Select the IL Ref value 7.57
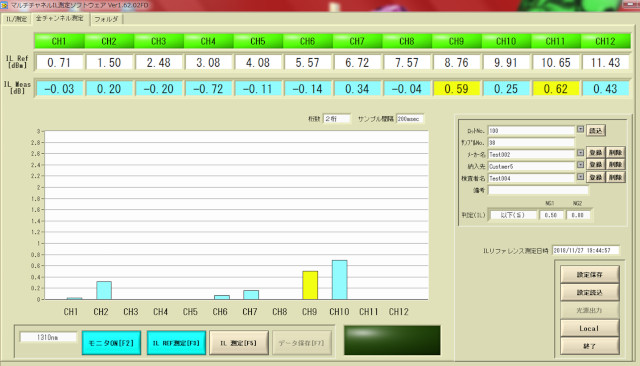The height and width of the screenshot is (366, 640). pyautogui.click(x=407, y=62)
